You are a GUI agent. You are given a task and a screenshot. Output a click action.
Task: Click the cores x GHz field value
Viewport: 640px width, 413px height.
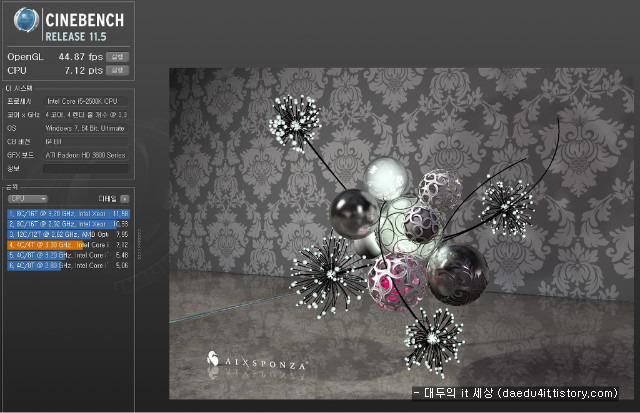[x=86, y=115]
